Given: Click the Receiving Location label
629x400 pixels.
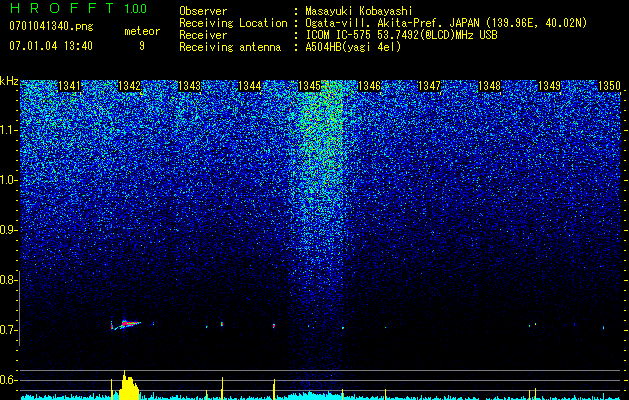Looking at the screenshot, I should 233,23.
